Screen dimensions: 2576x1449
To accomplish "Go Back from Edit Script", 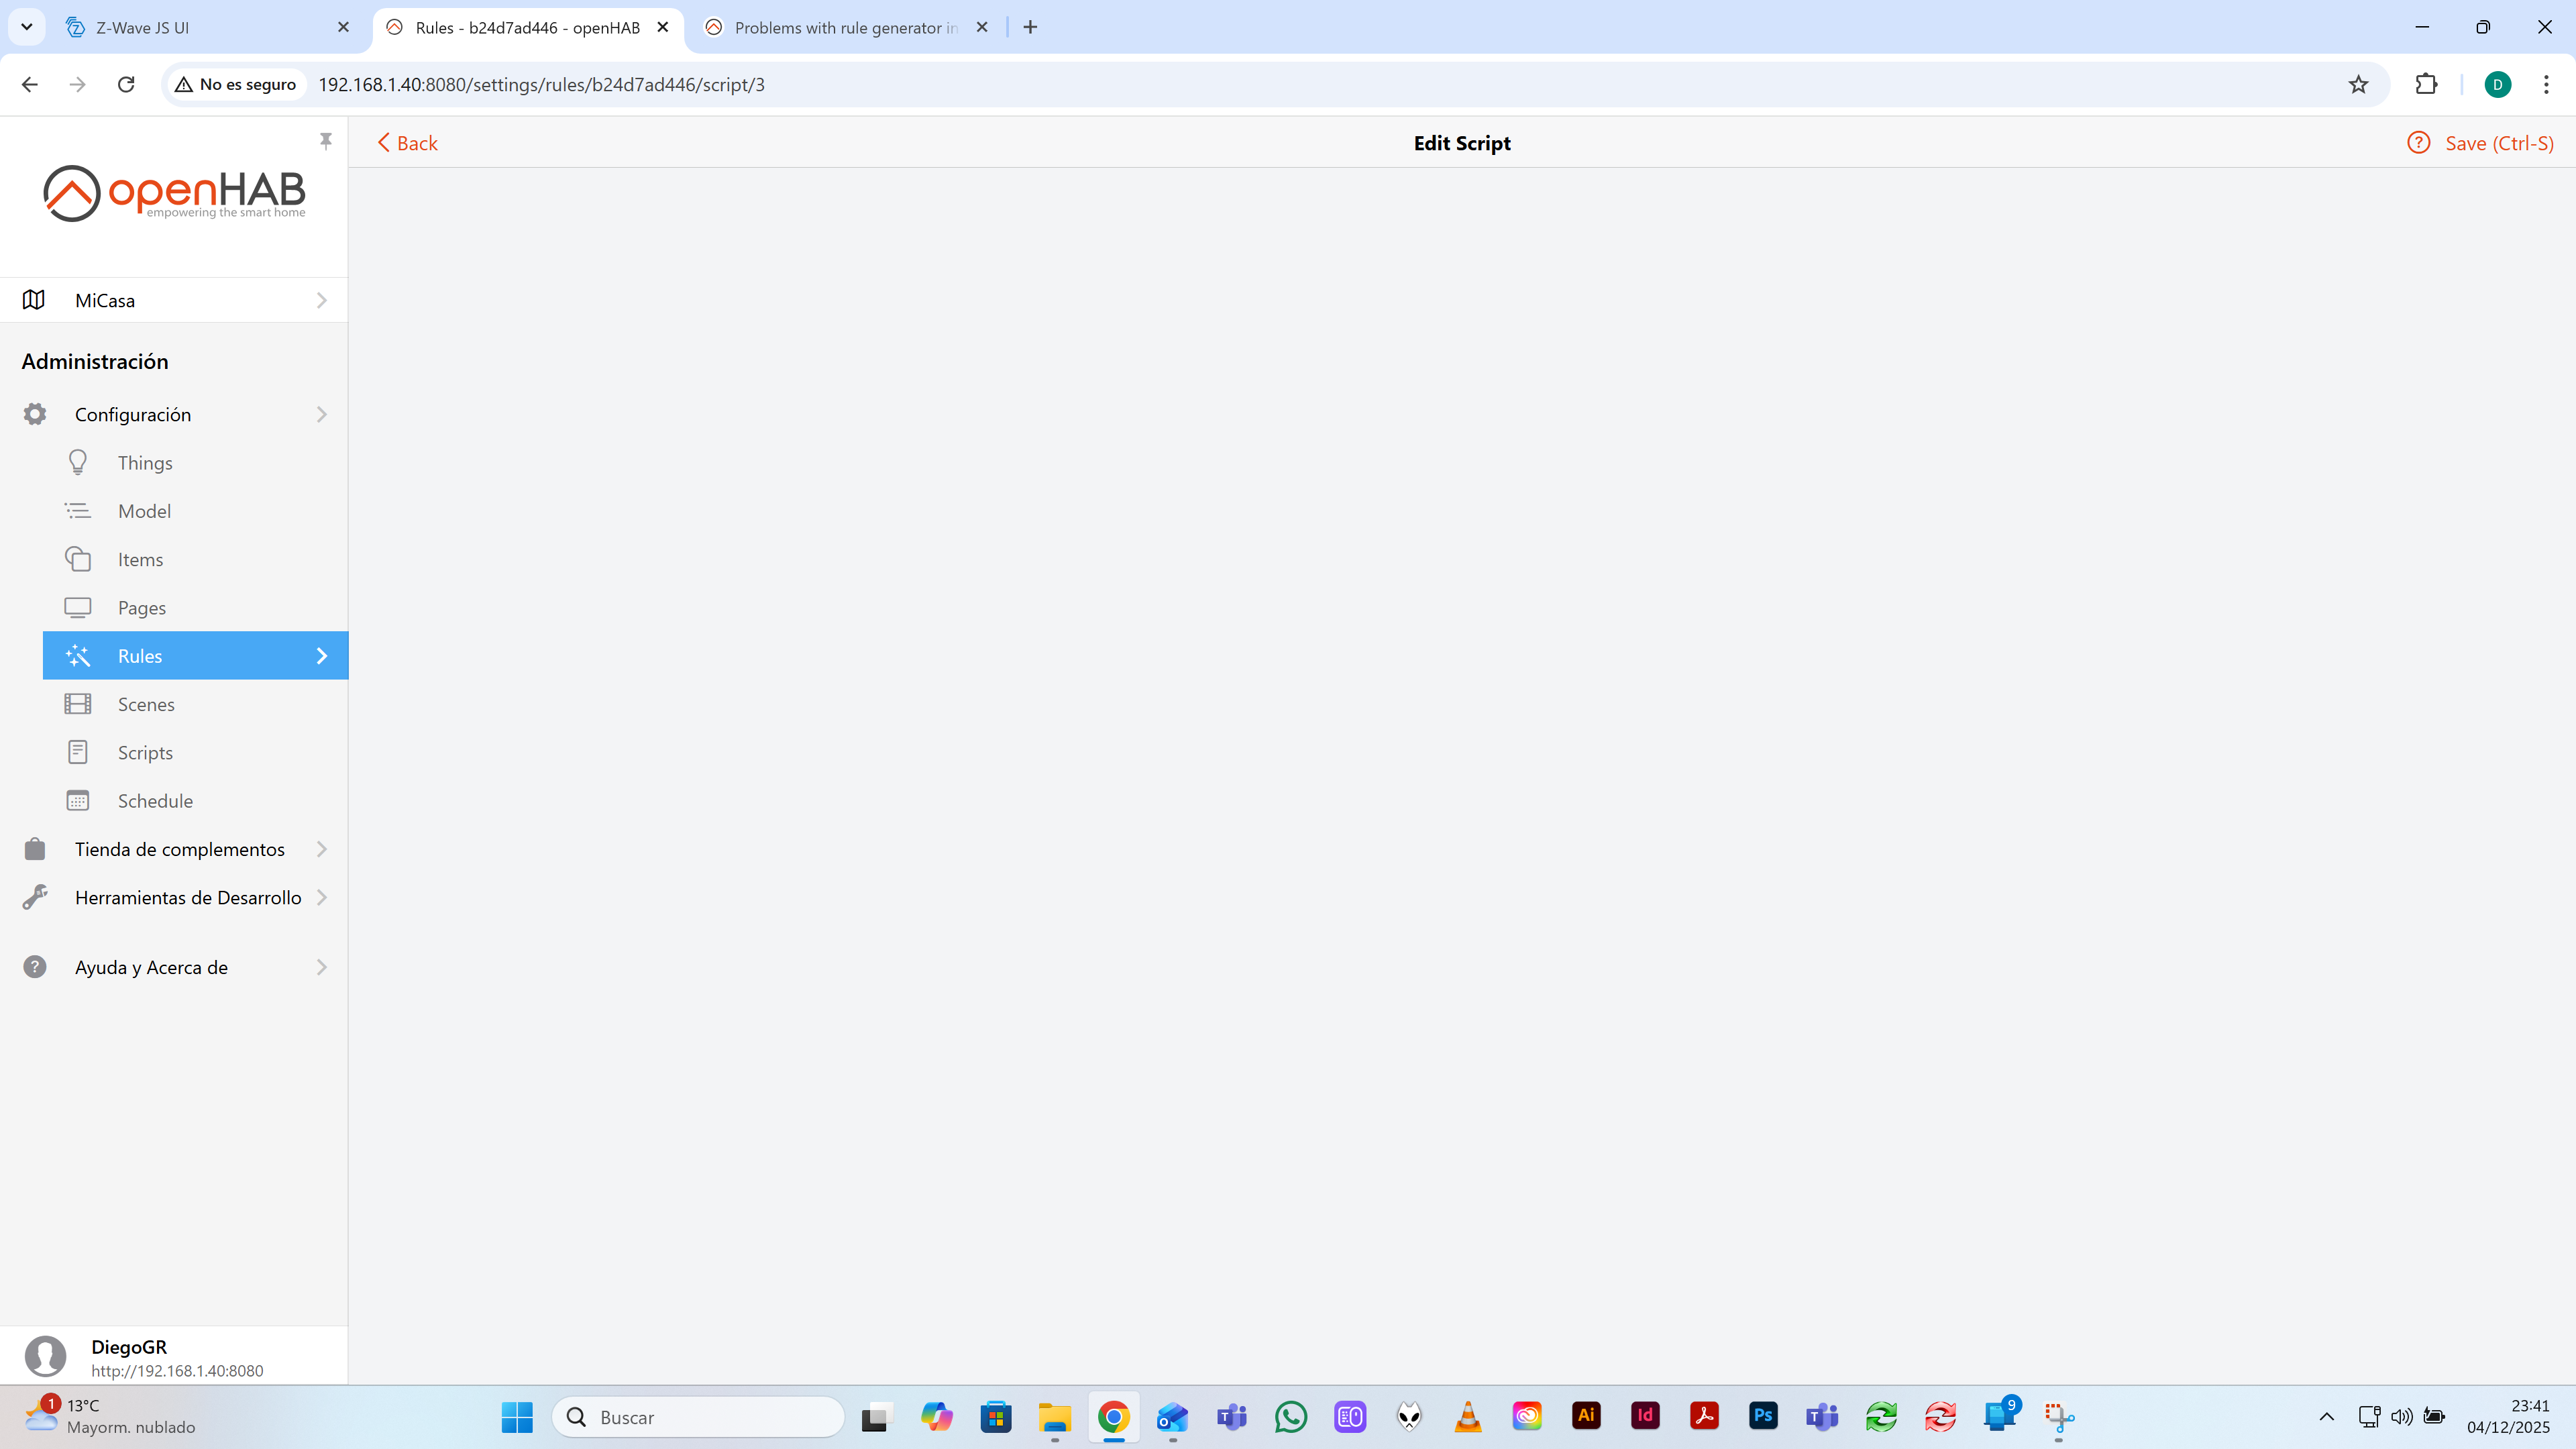I will (x=407, y=143).
